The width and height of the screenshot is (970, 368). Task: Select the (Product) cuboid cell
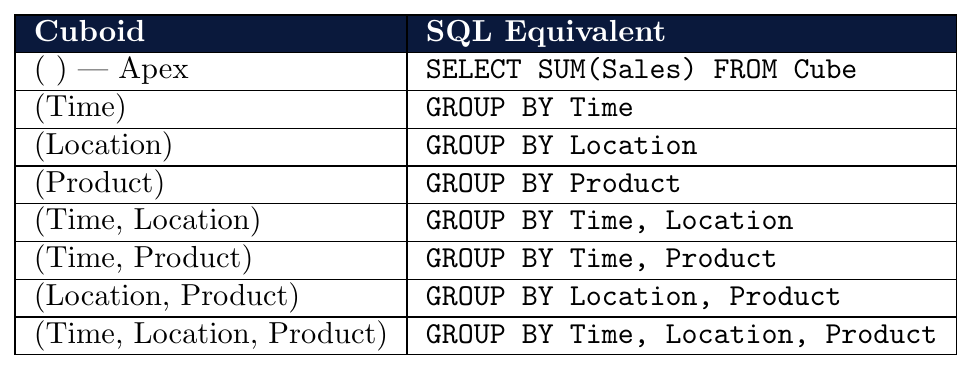coord(210,185)
